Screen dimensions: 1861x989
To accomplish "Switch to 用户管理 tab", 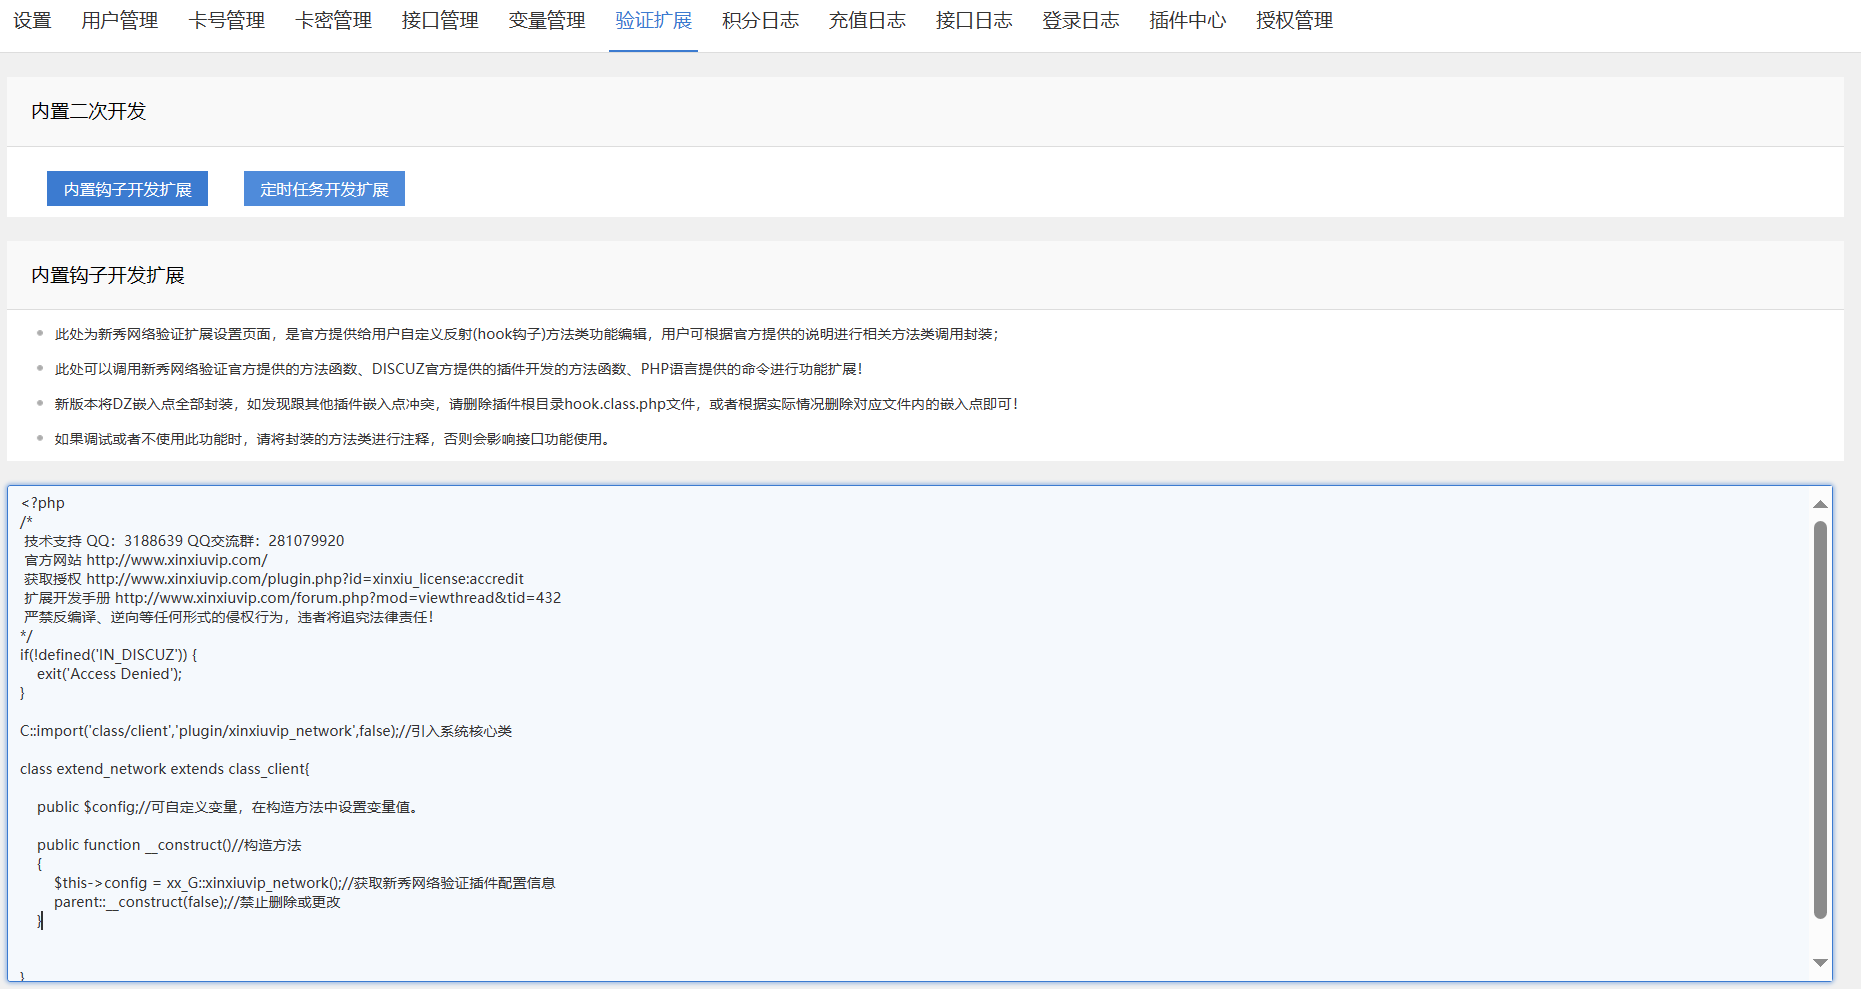I will tap(120, 21).
